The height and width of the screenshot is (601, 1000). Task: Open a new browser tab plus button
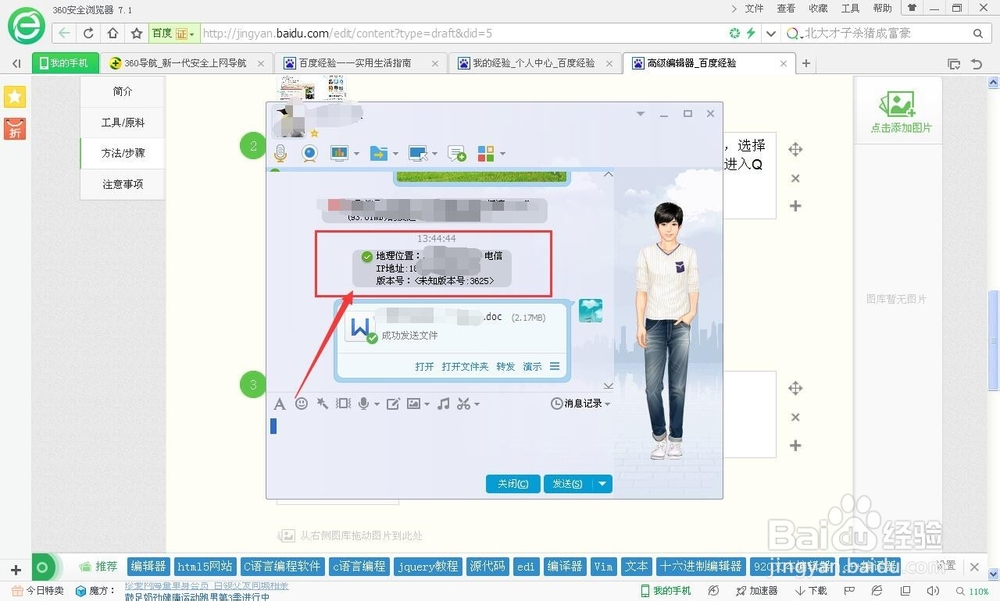pos(806,63)
